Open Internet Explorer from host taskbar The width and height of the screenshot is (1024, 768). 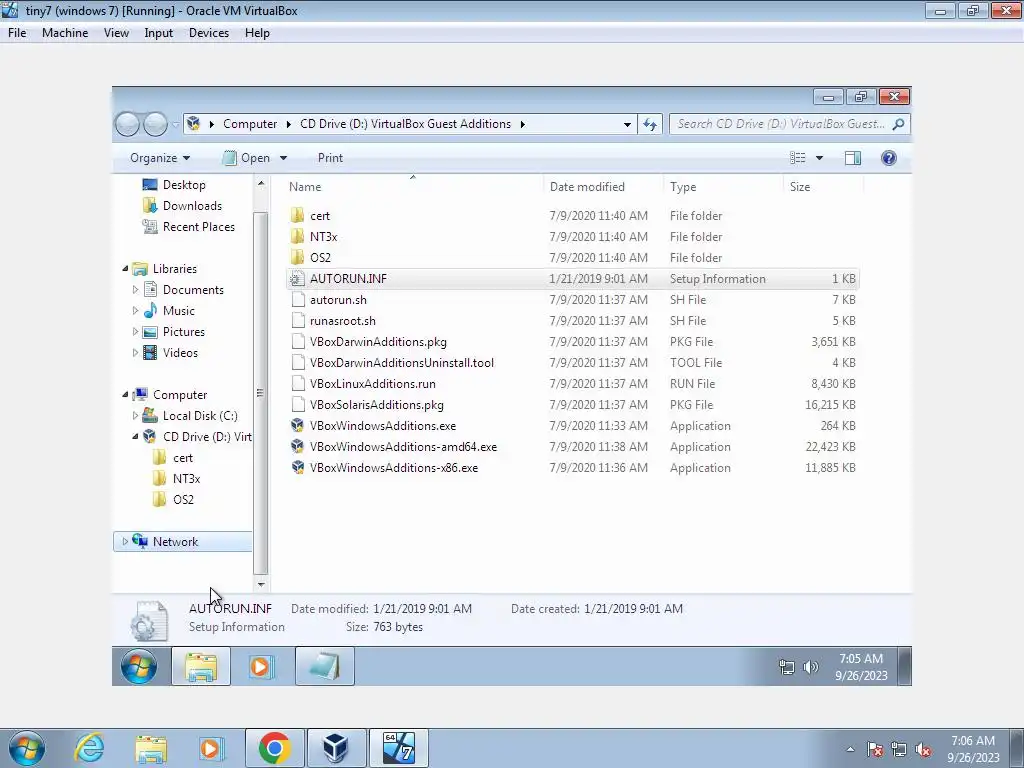[89, 748]
